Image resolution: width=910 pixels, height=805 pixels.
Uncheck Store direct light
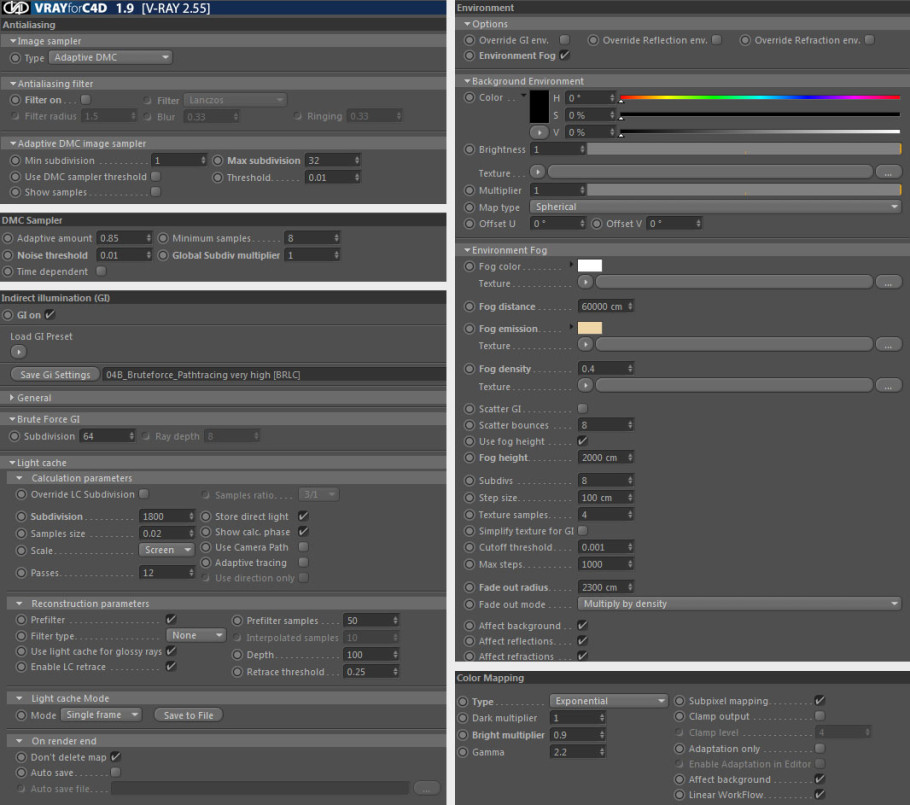click(x=303, y=516)
